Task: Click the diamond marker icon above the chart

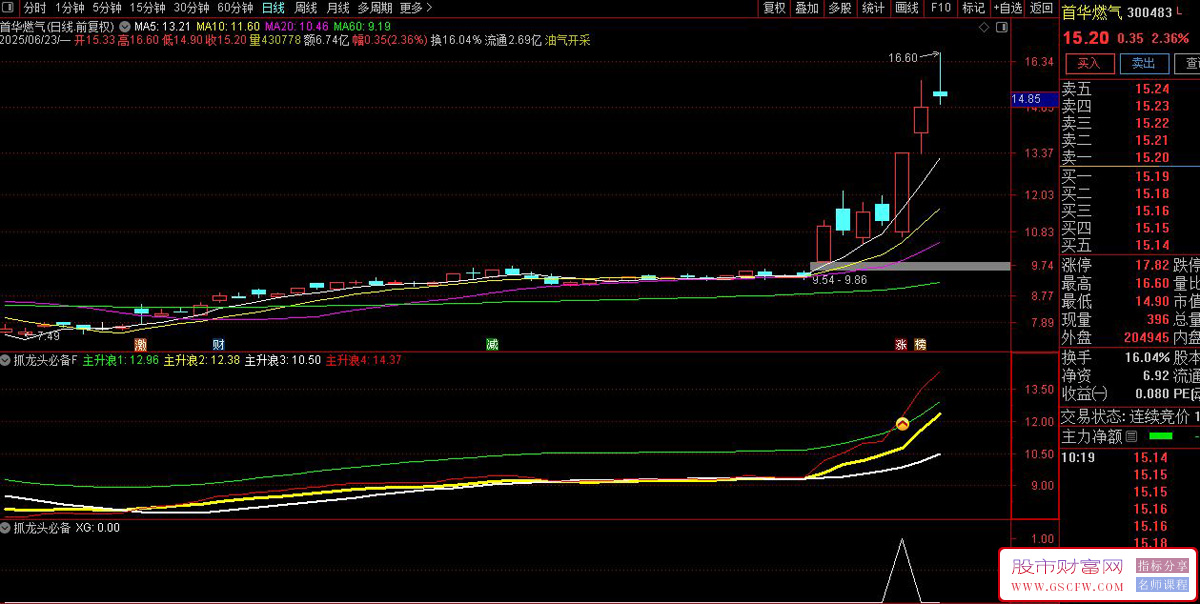Action: point(983,26)
